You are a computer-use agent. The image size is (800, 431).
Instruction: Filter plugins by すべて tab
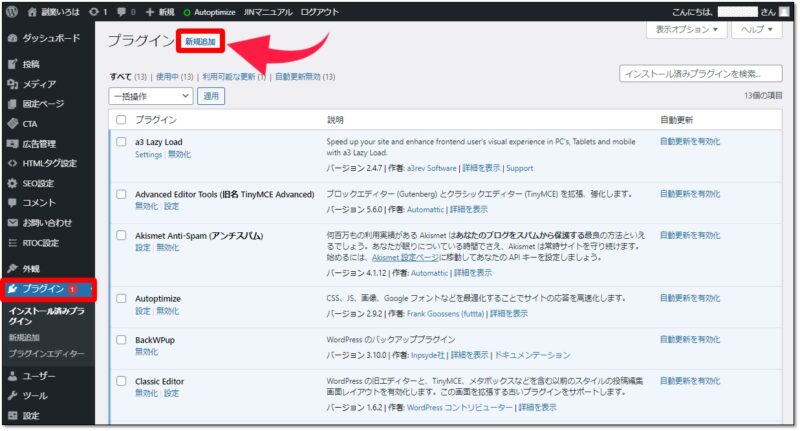point(120,77)
